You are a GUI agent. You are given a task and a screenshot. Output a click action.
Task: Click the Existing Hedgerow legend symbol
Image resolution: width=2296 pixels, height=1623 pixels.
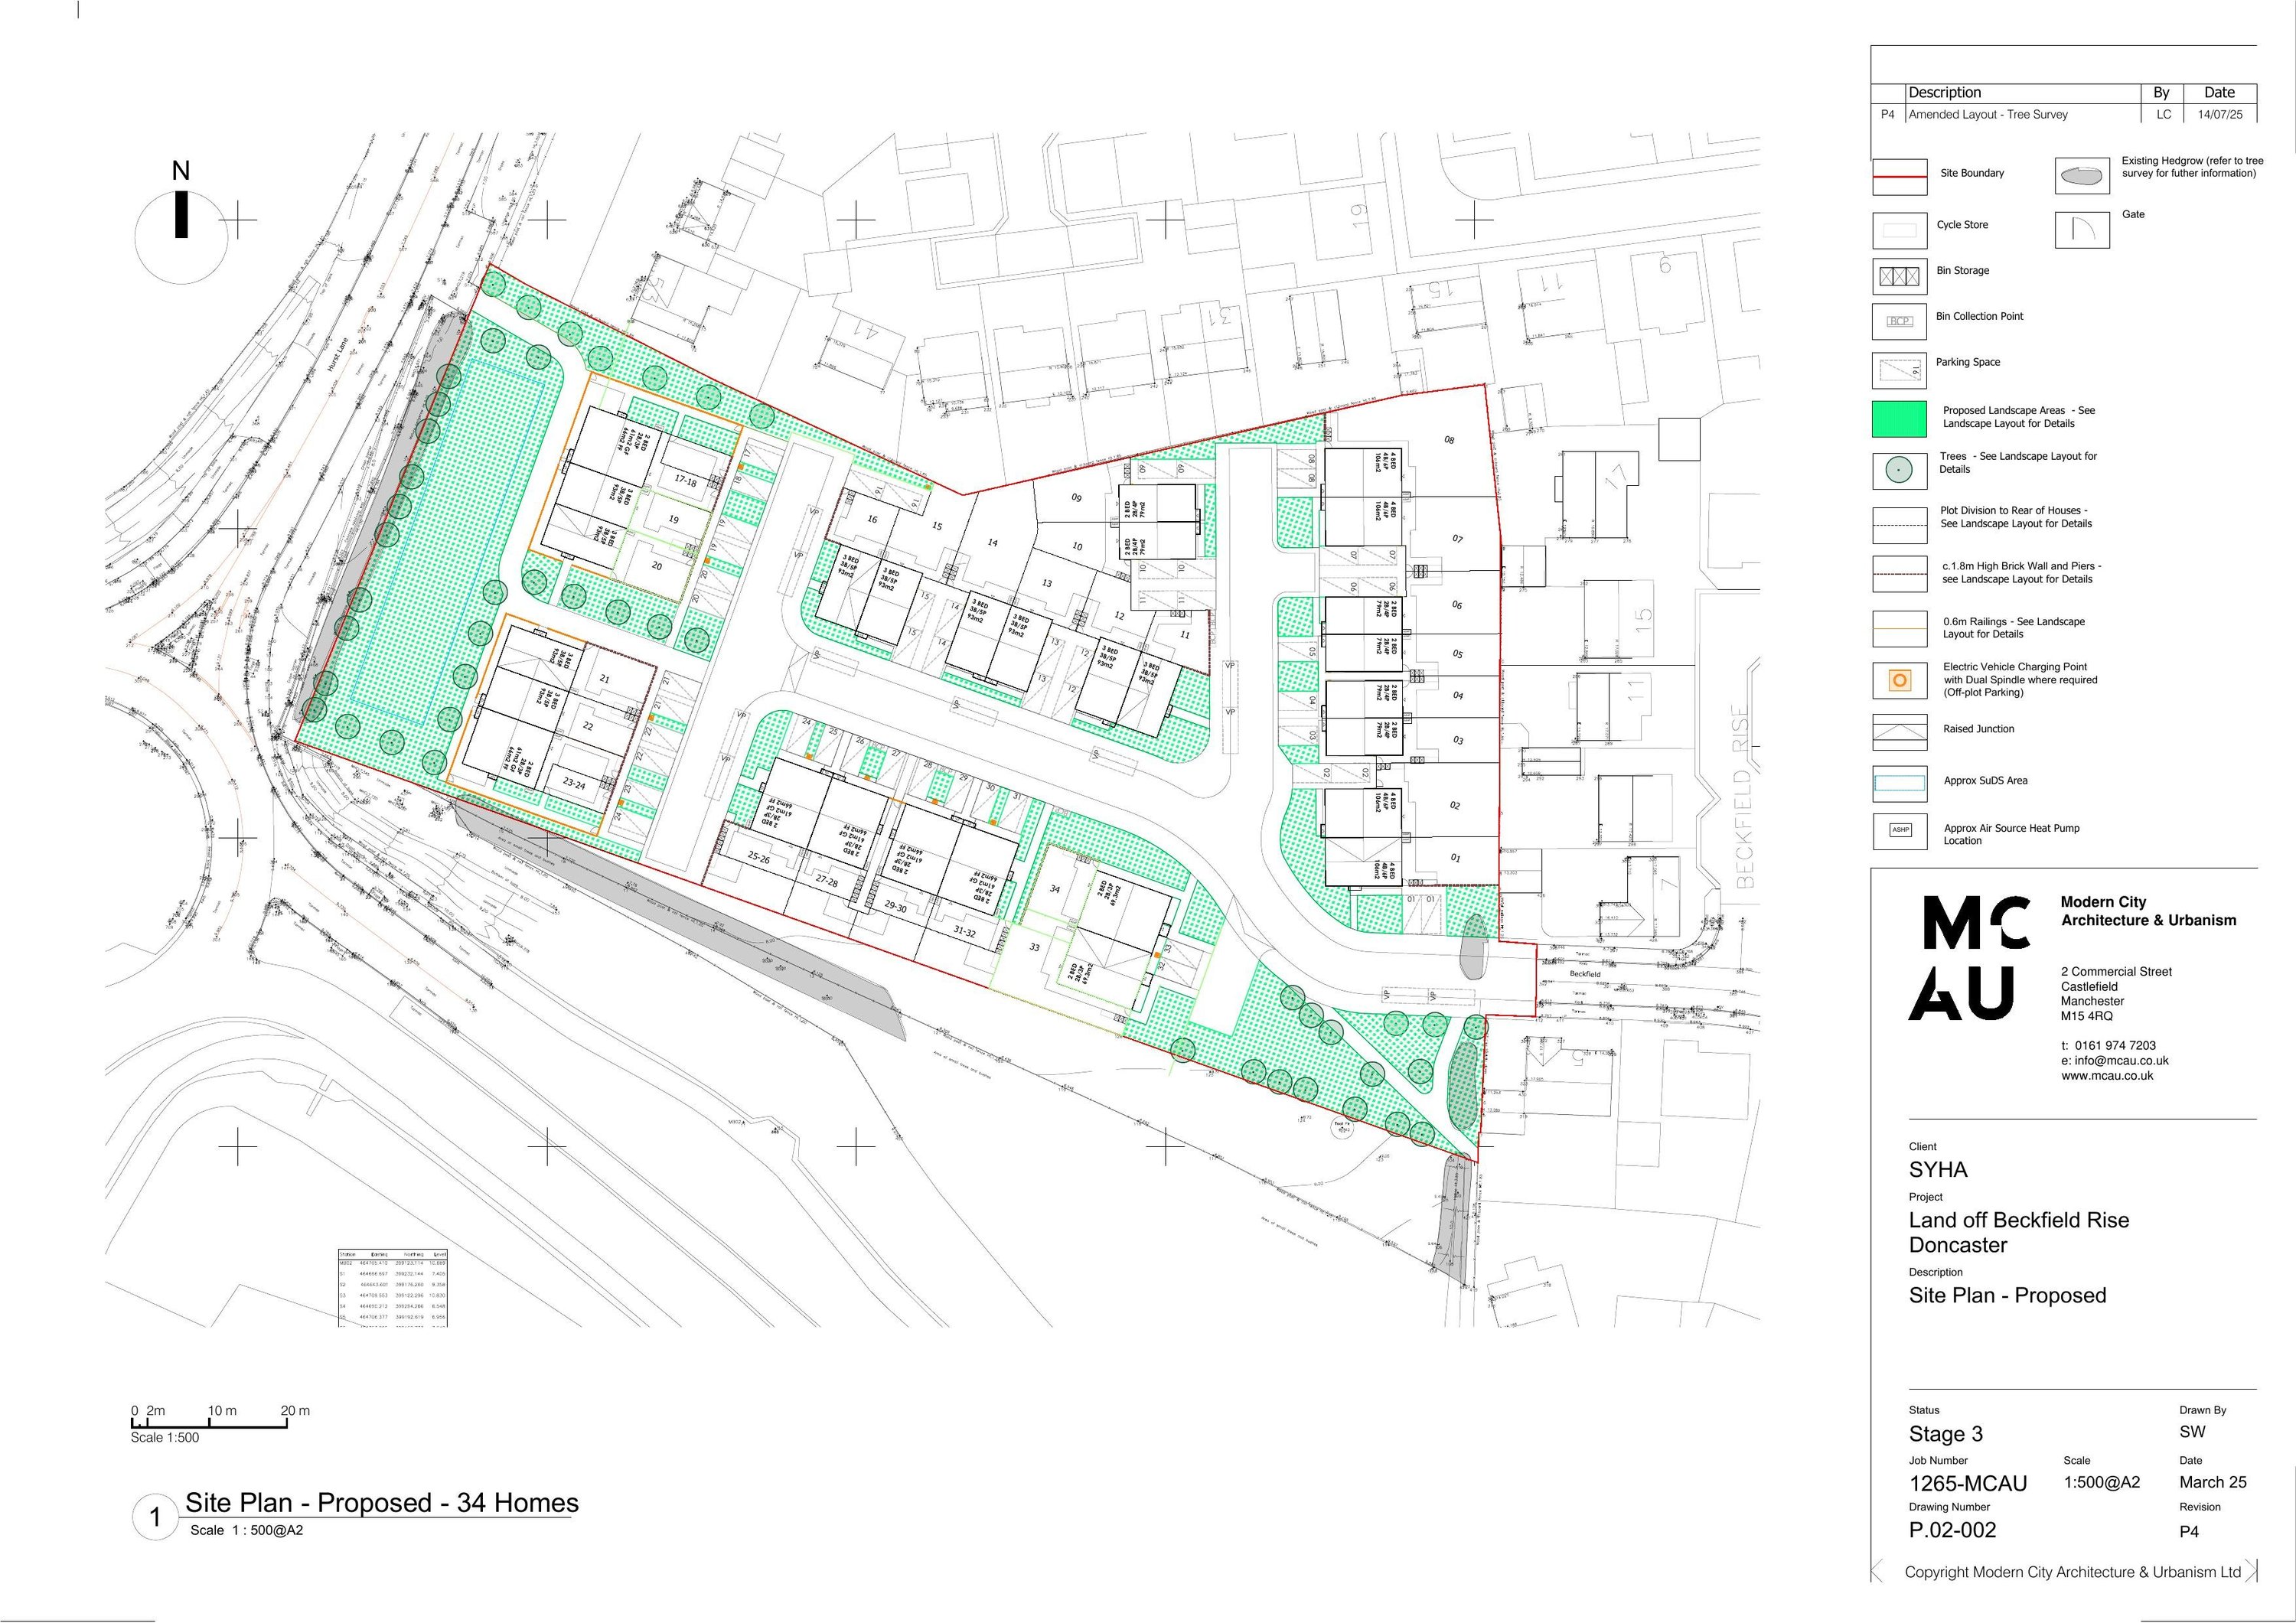2082,176
